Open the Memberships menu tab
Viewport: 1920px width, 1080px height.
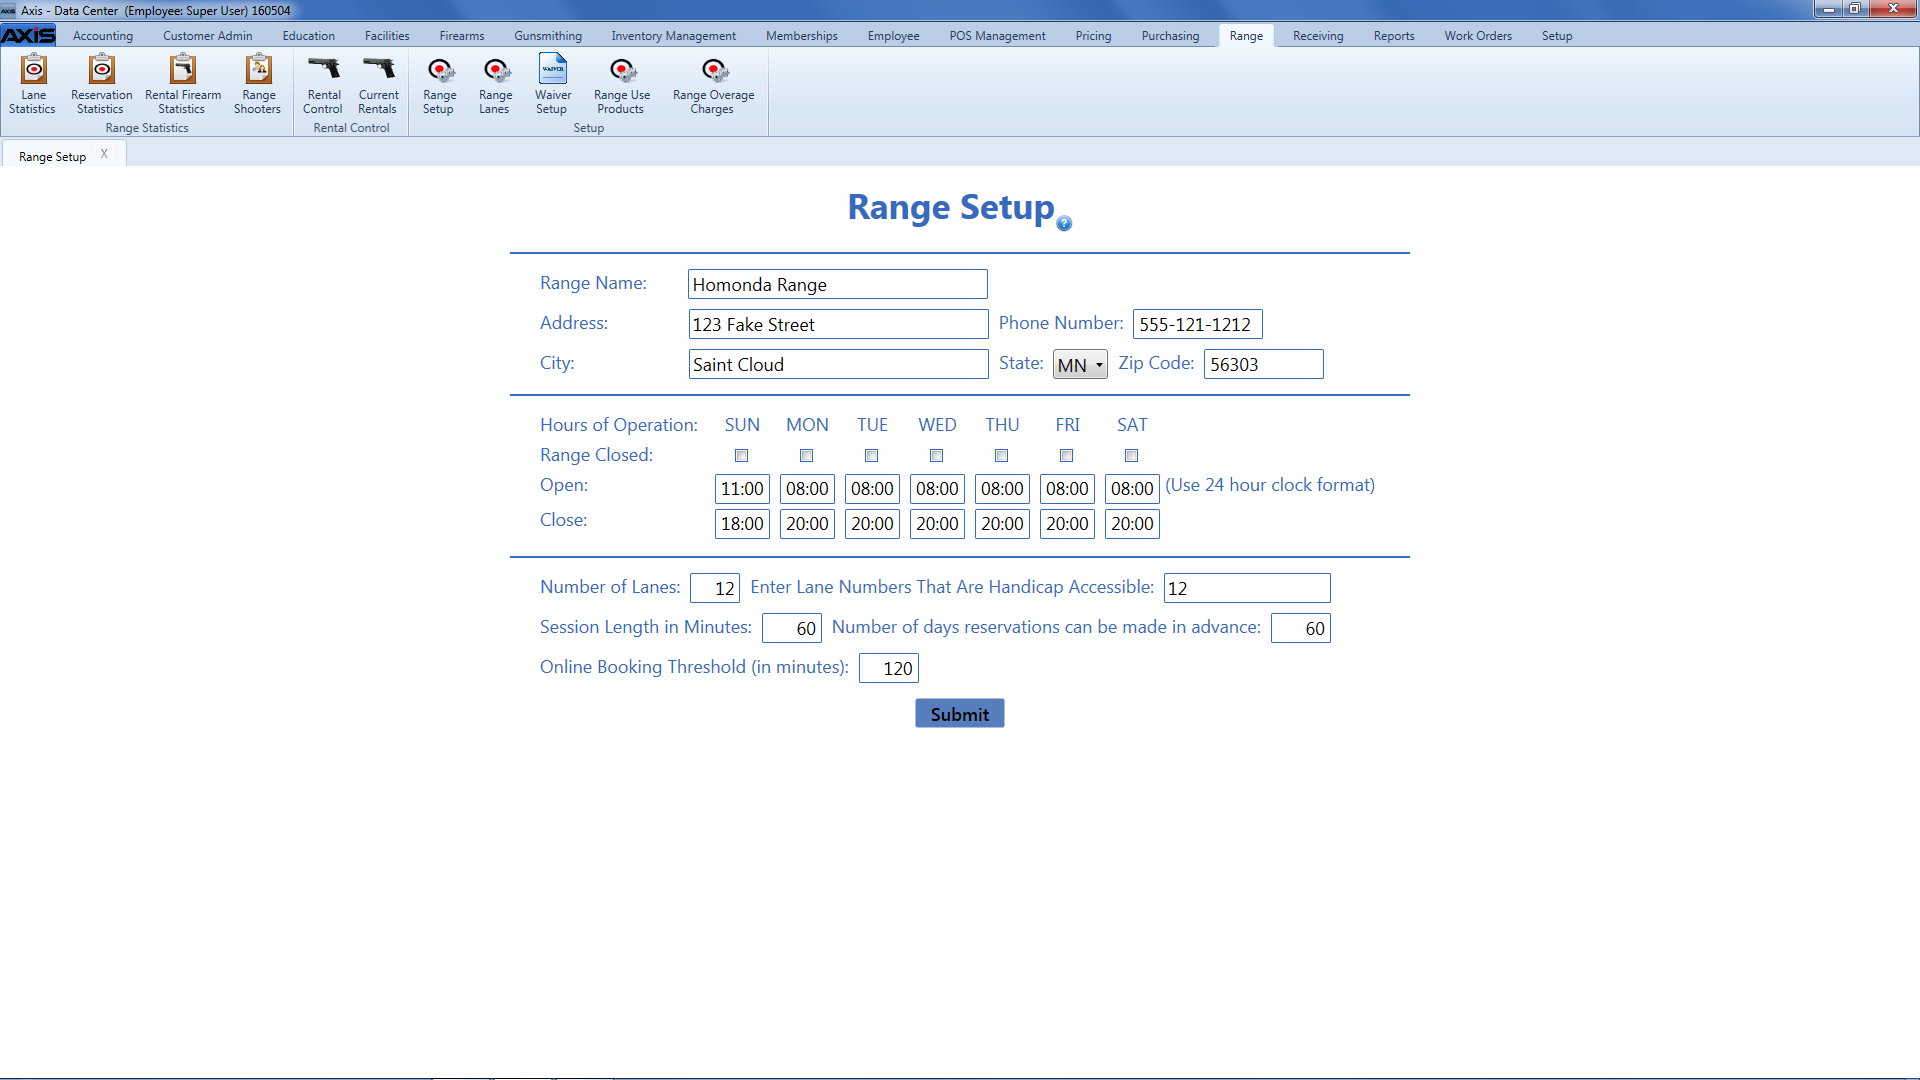point(802,36)
